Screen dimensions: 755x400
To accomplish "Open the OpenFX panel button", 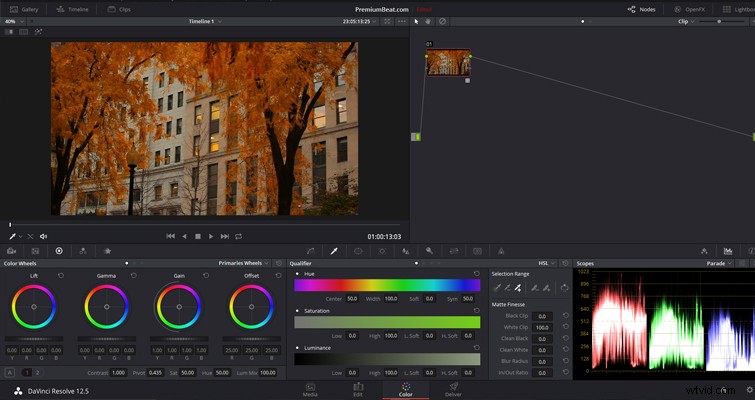I will click(690, 9).
